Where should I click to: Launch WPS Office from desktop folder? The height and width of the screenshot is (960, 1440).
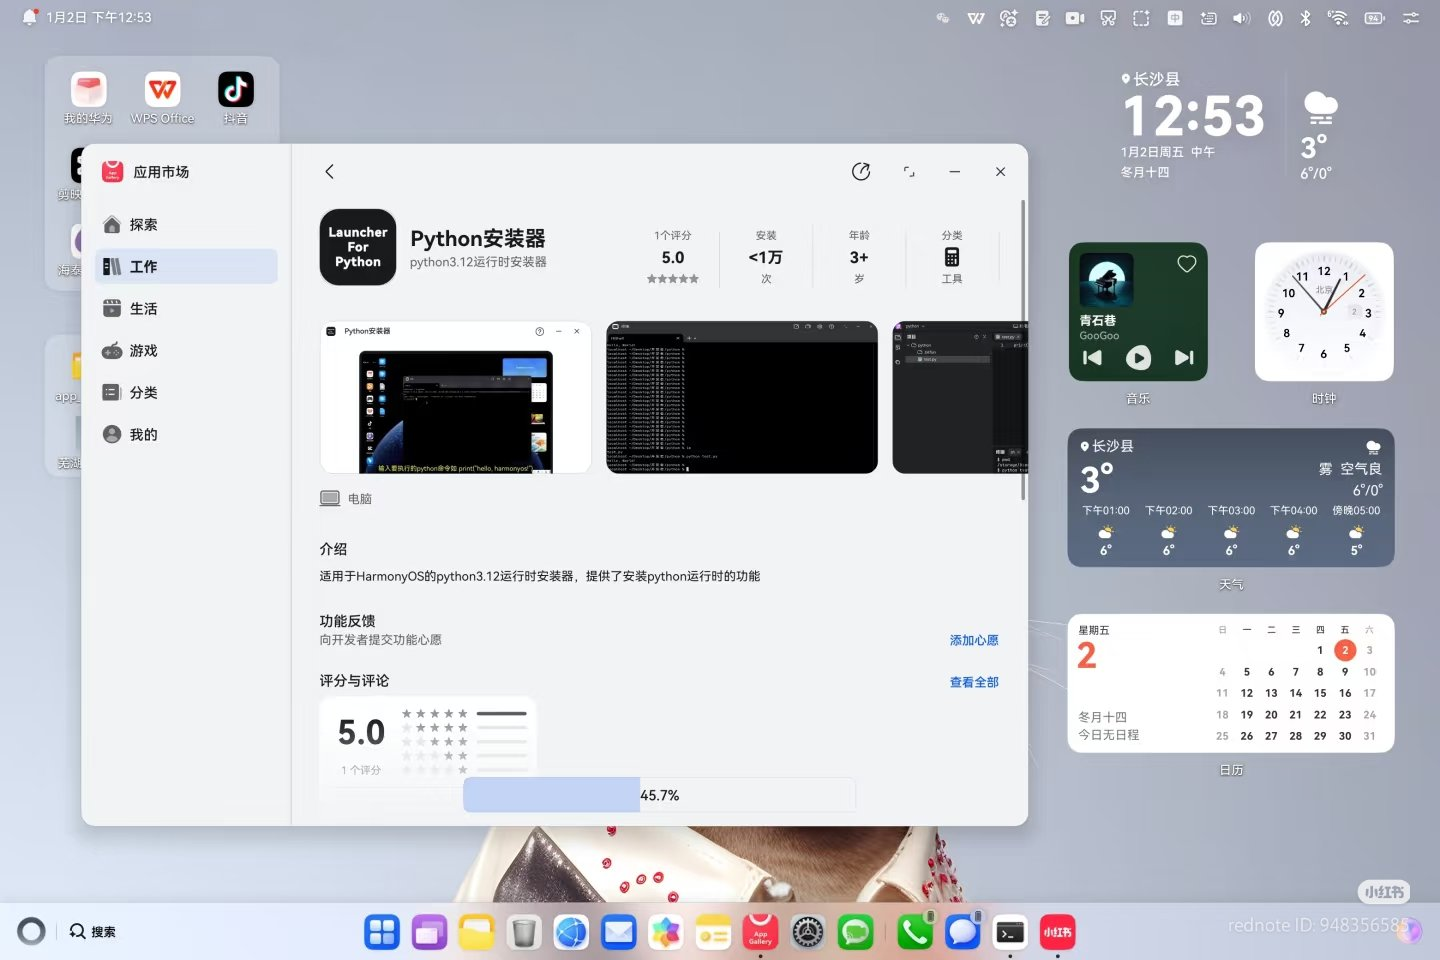162,90
